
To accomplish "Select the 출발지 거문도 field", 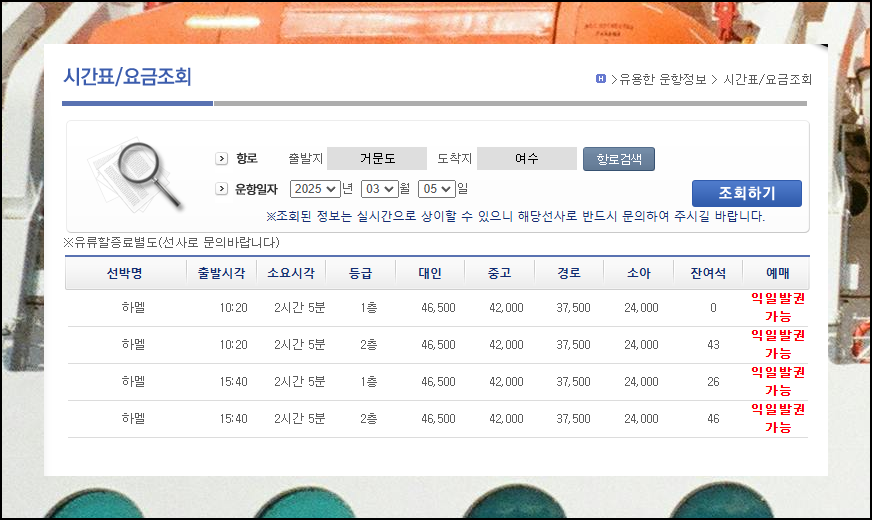I will point(377,159).
